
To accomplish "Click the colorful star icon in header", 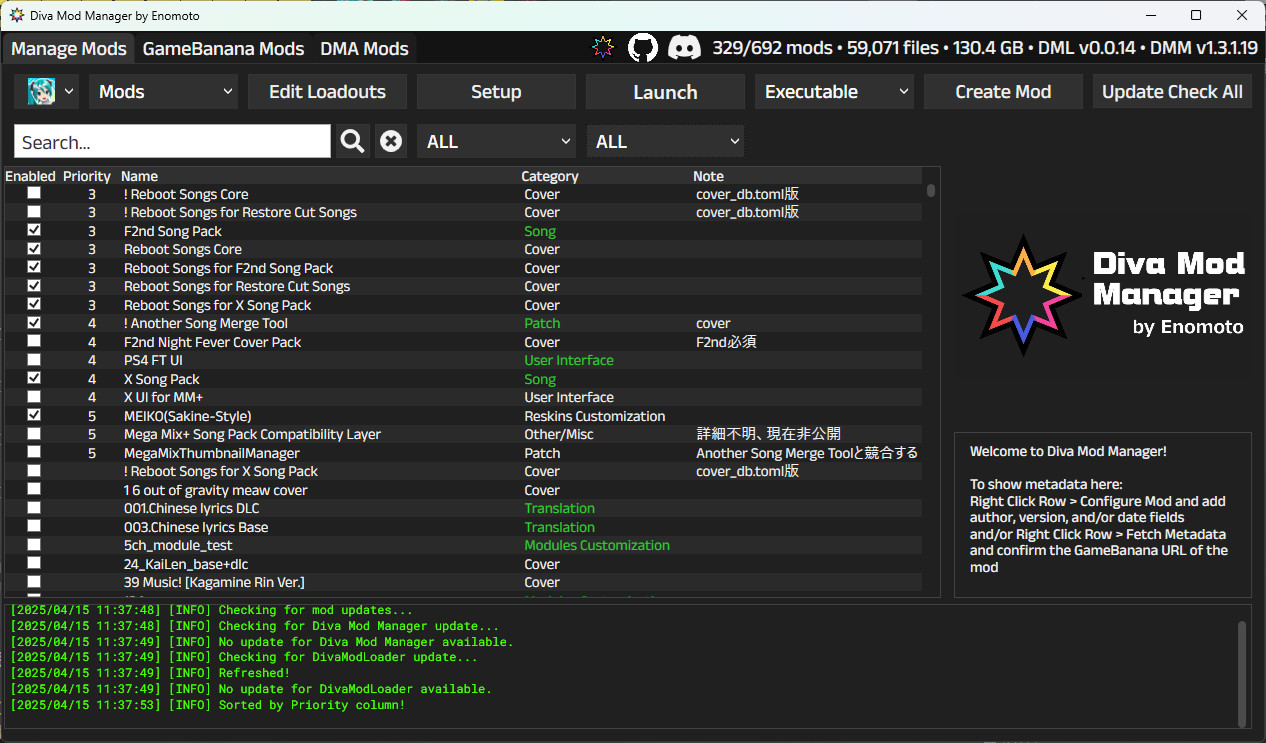I will click(x=603, y=48).
